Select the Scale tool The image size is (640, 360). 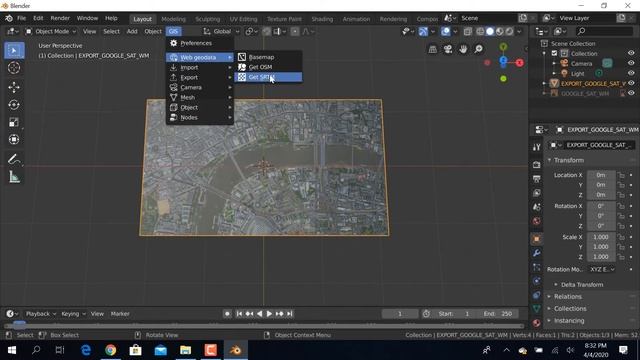14,122
